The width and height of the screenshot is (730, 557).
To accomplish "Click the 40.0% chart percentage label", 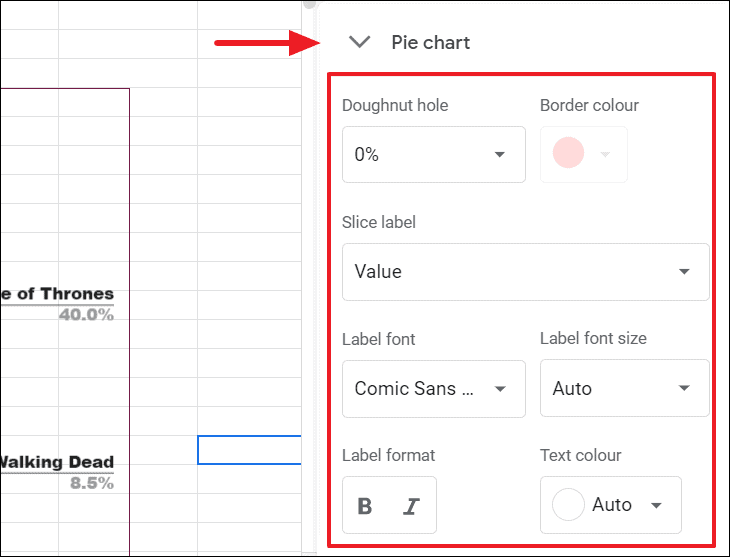I will [86, 315].
